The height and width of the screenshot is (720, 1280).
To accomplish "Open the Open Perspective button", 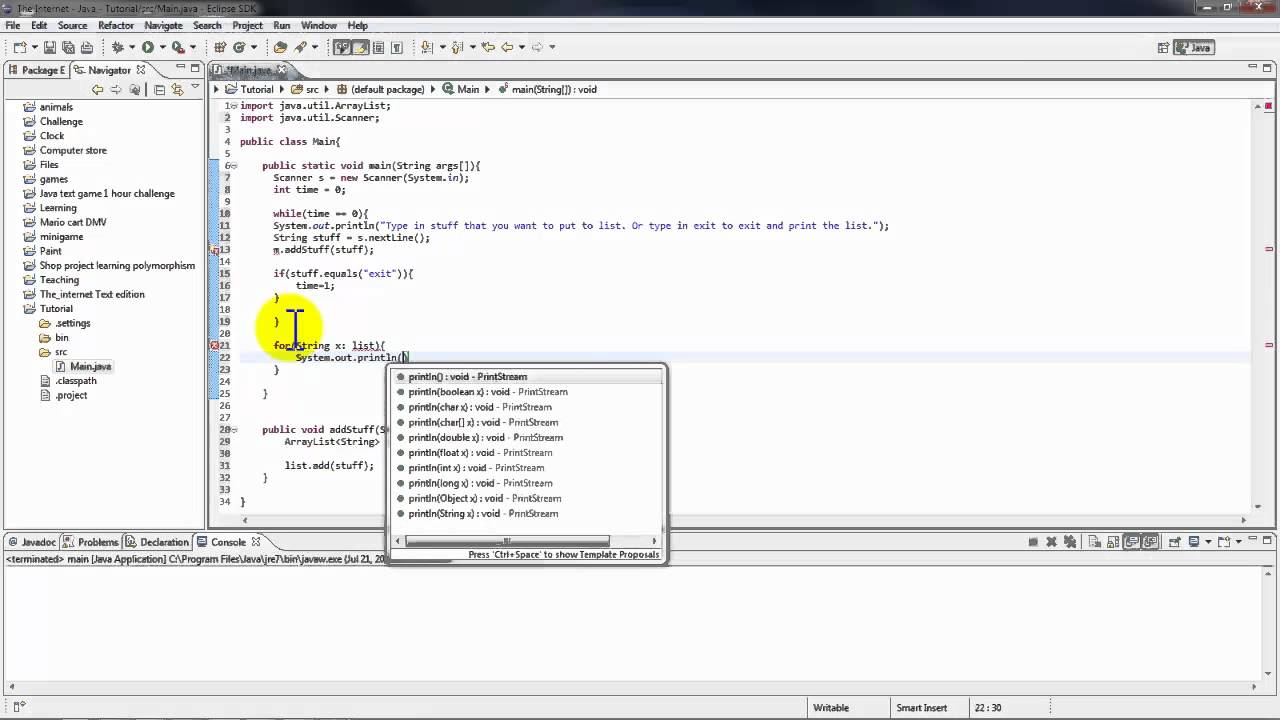I will tap(1163, 47).
